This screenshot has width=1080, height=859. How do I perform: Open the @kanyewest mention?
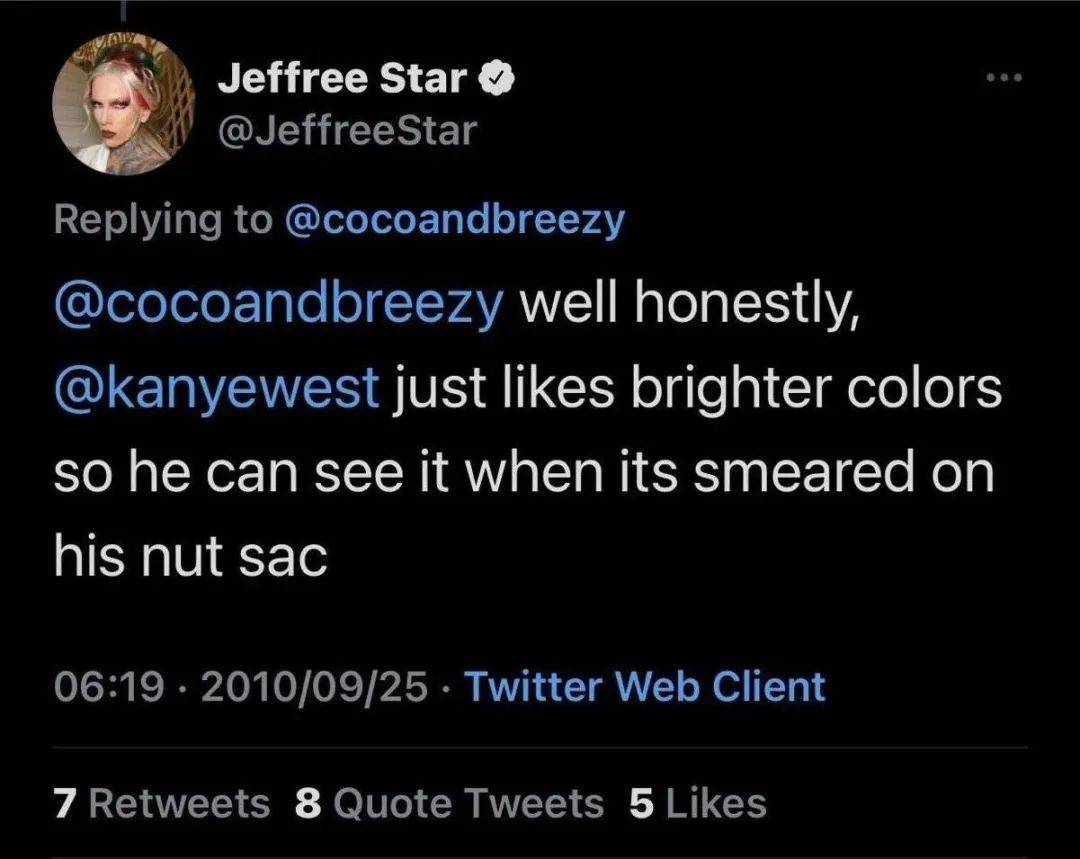[216, 389]
